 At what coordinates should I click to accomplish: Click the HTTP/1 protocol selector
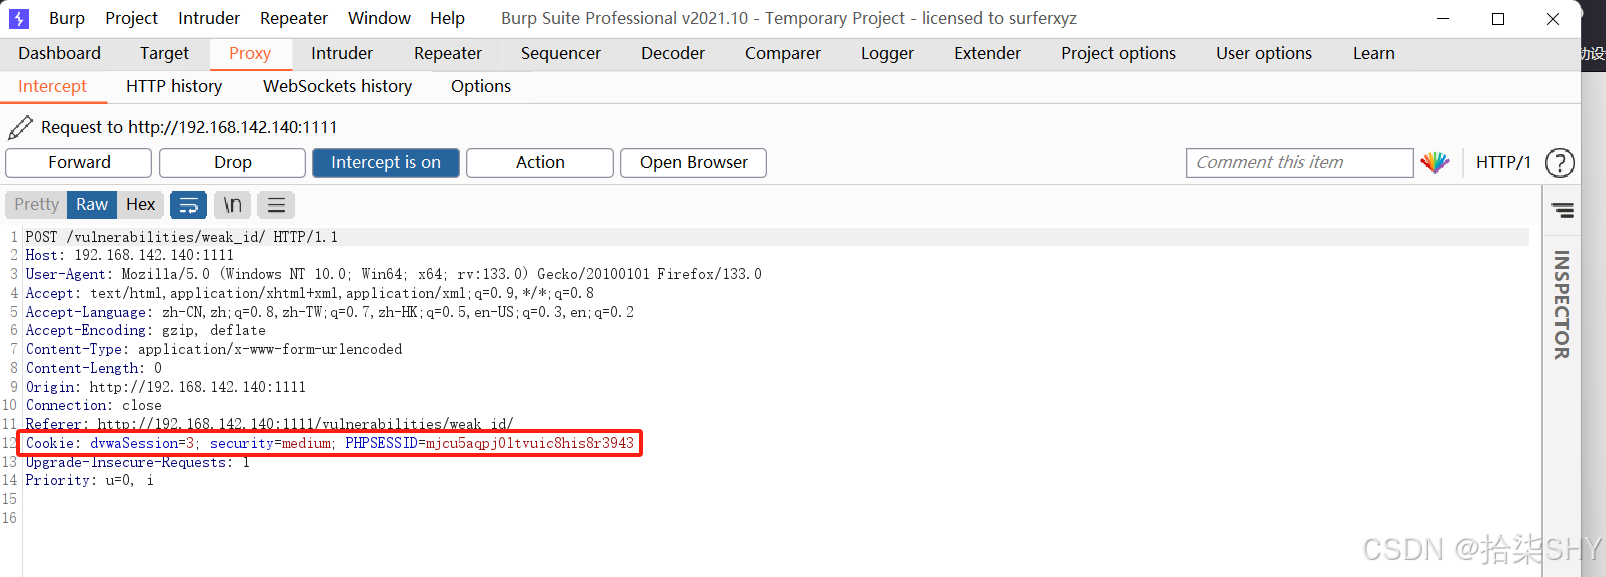click(x=1503, y=162)
